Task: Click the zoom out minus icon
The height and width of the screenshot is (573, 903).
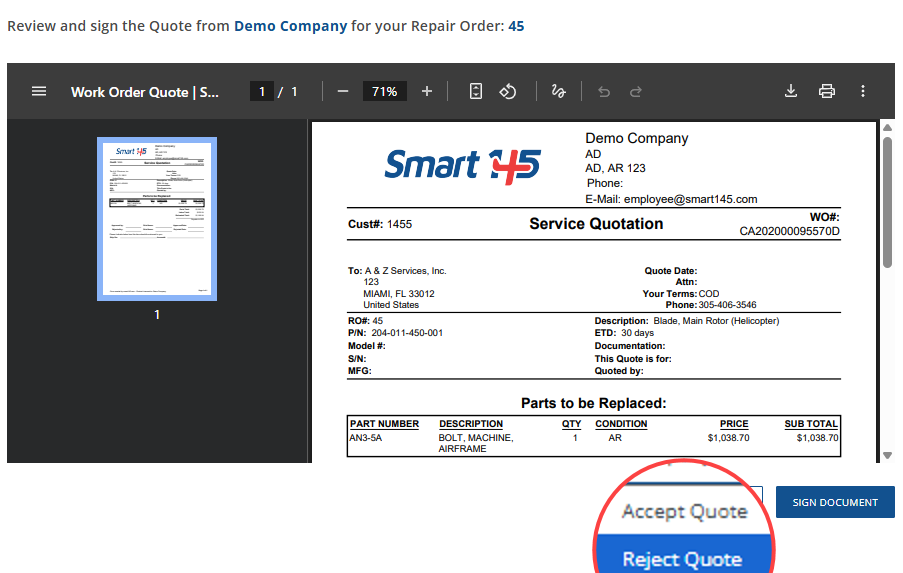Action: pos(343,91)
